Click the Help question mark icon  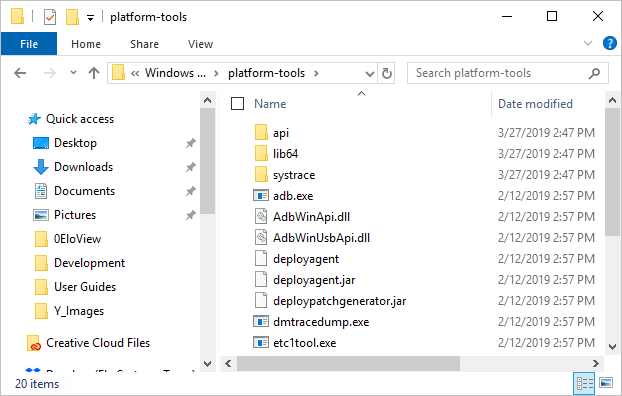click(609, 43)
